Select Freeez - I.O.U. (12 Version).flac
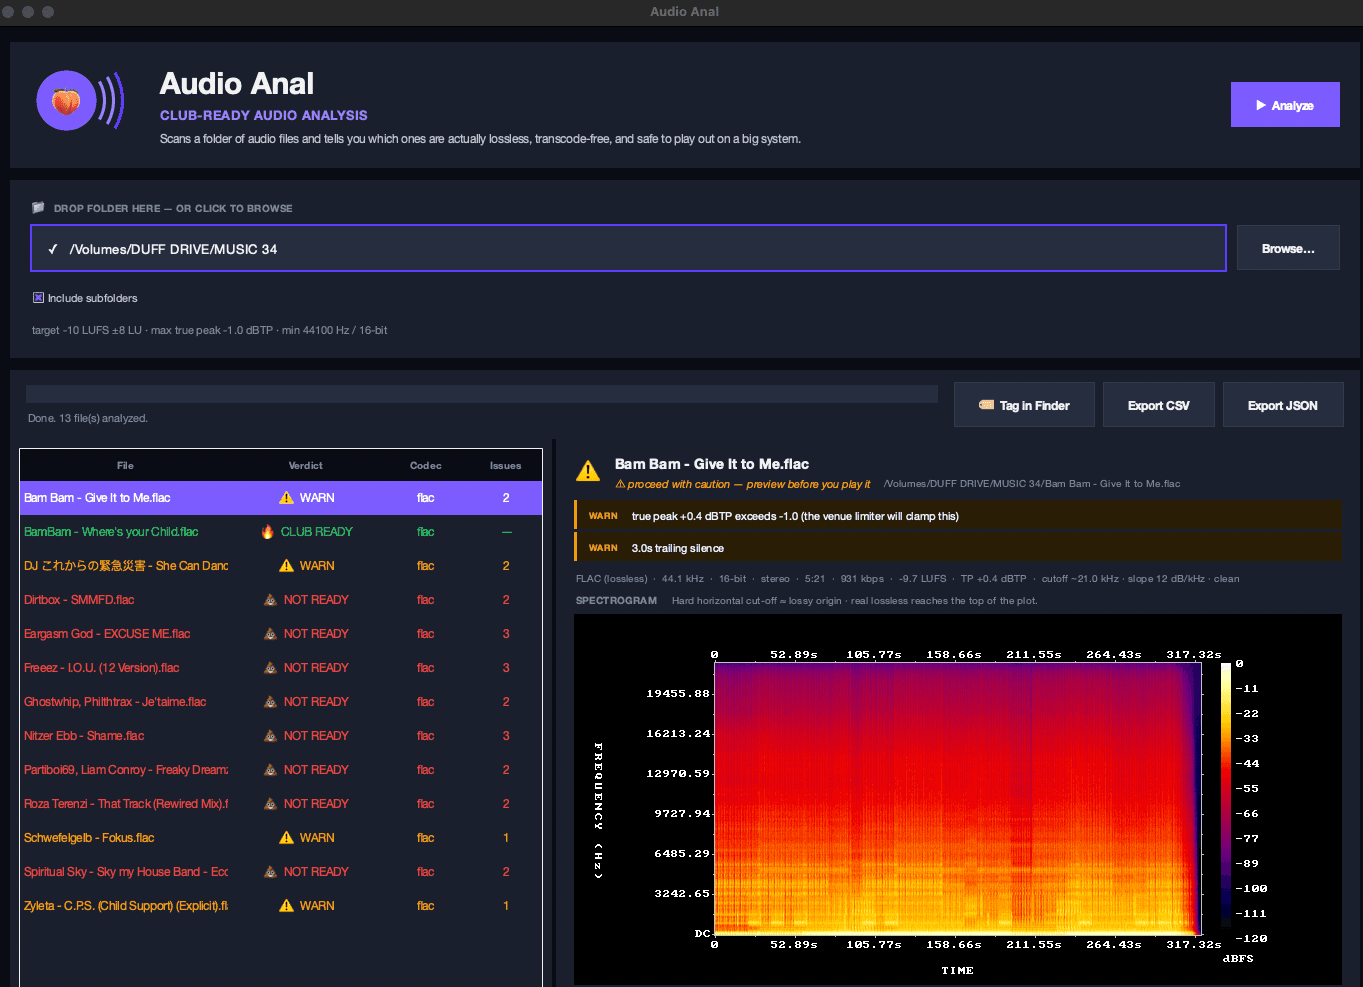Image resolution: width=1363 pixels, height=987 pixels. pos(281,668)
